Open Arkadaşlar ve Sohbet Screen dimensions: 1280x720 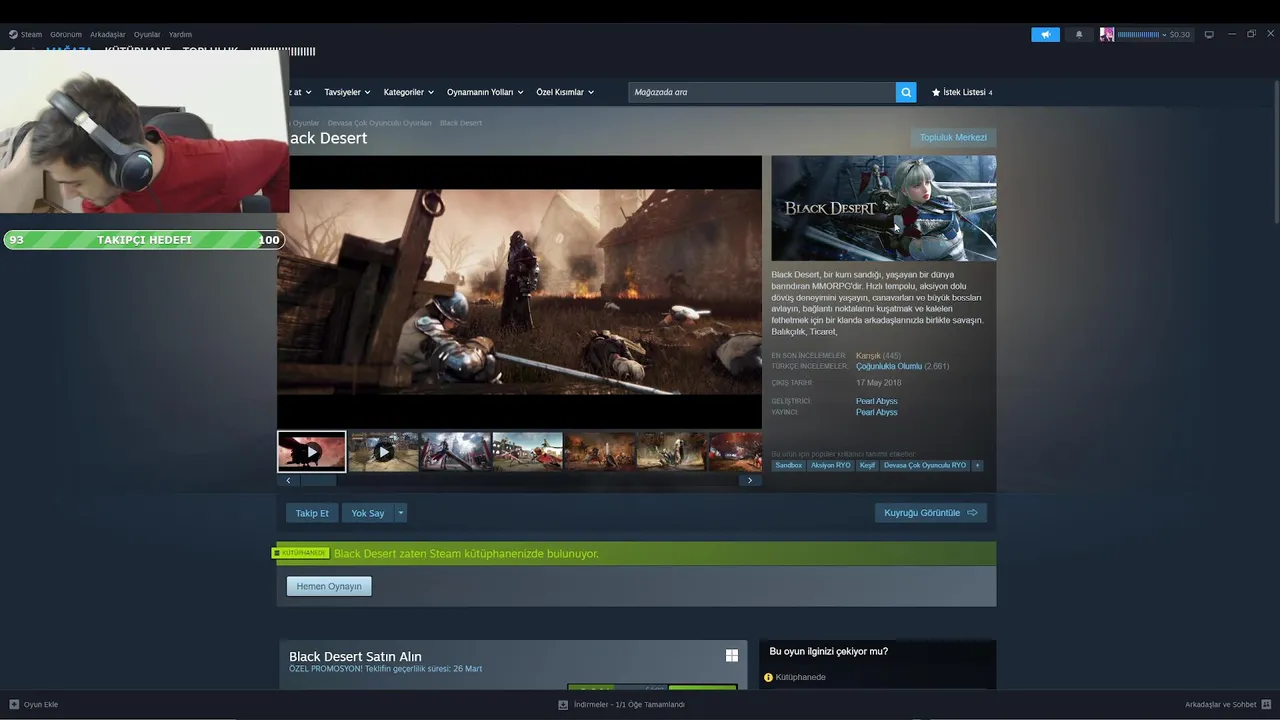[x=1220, y=704]
